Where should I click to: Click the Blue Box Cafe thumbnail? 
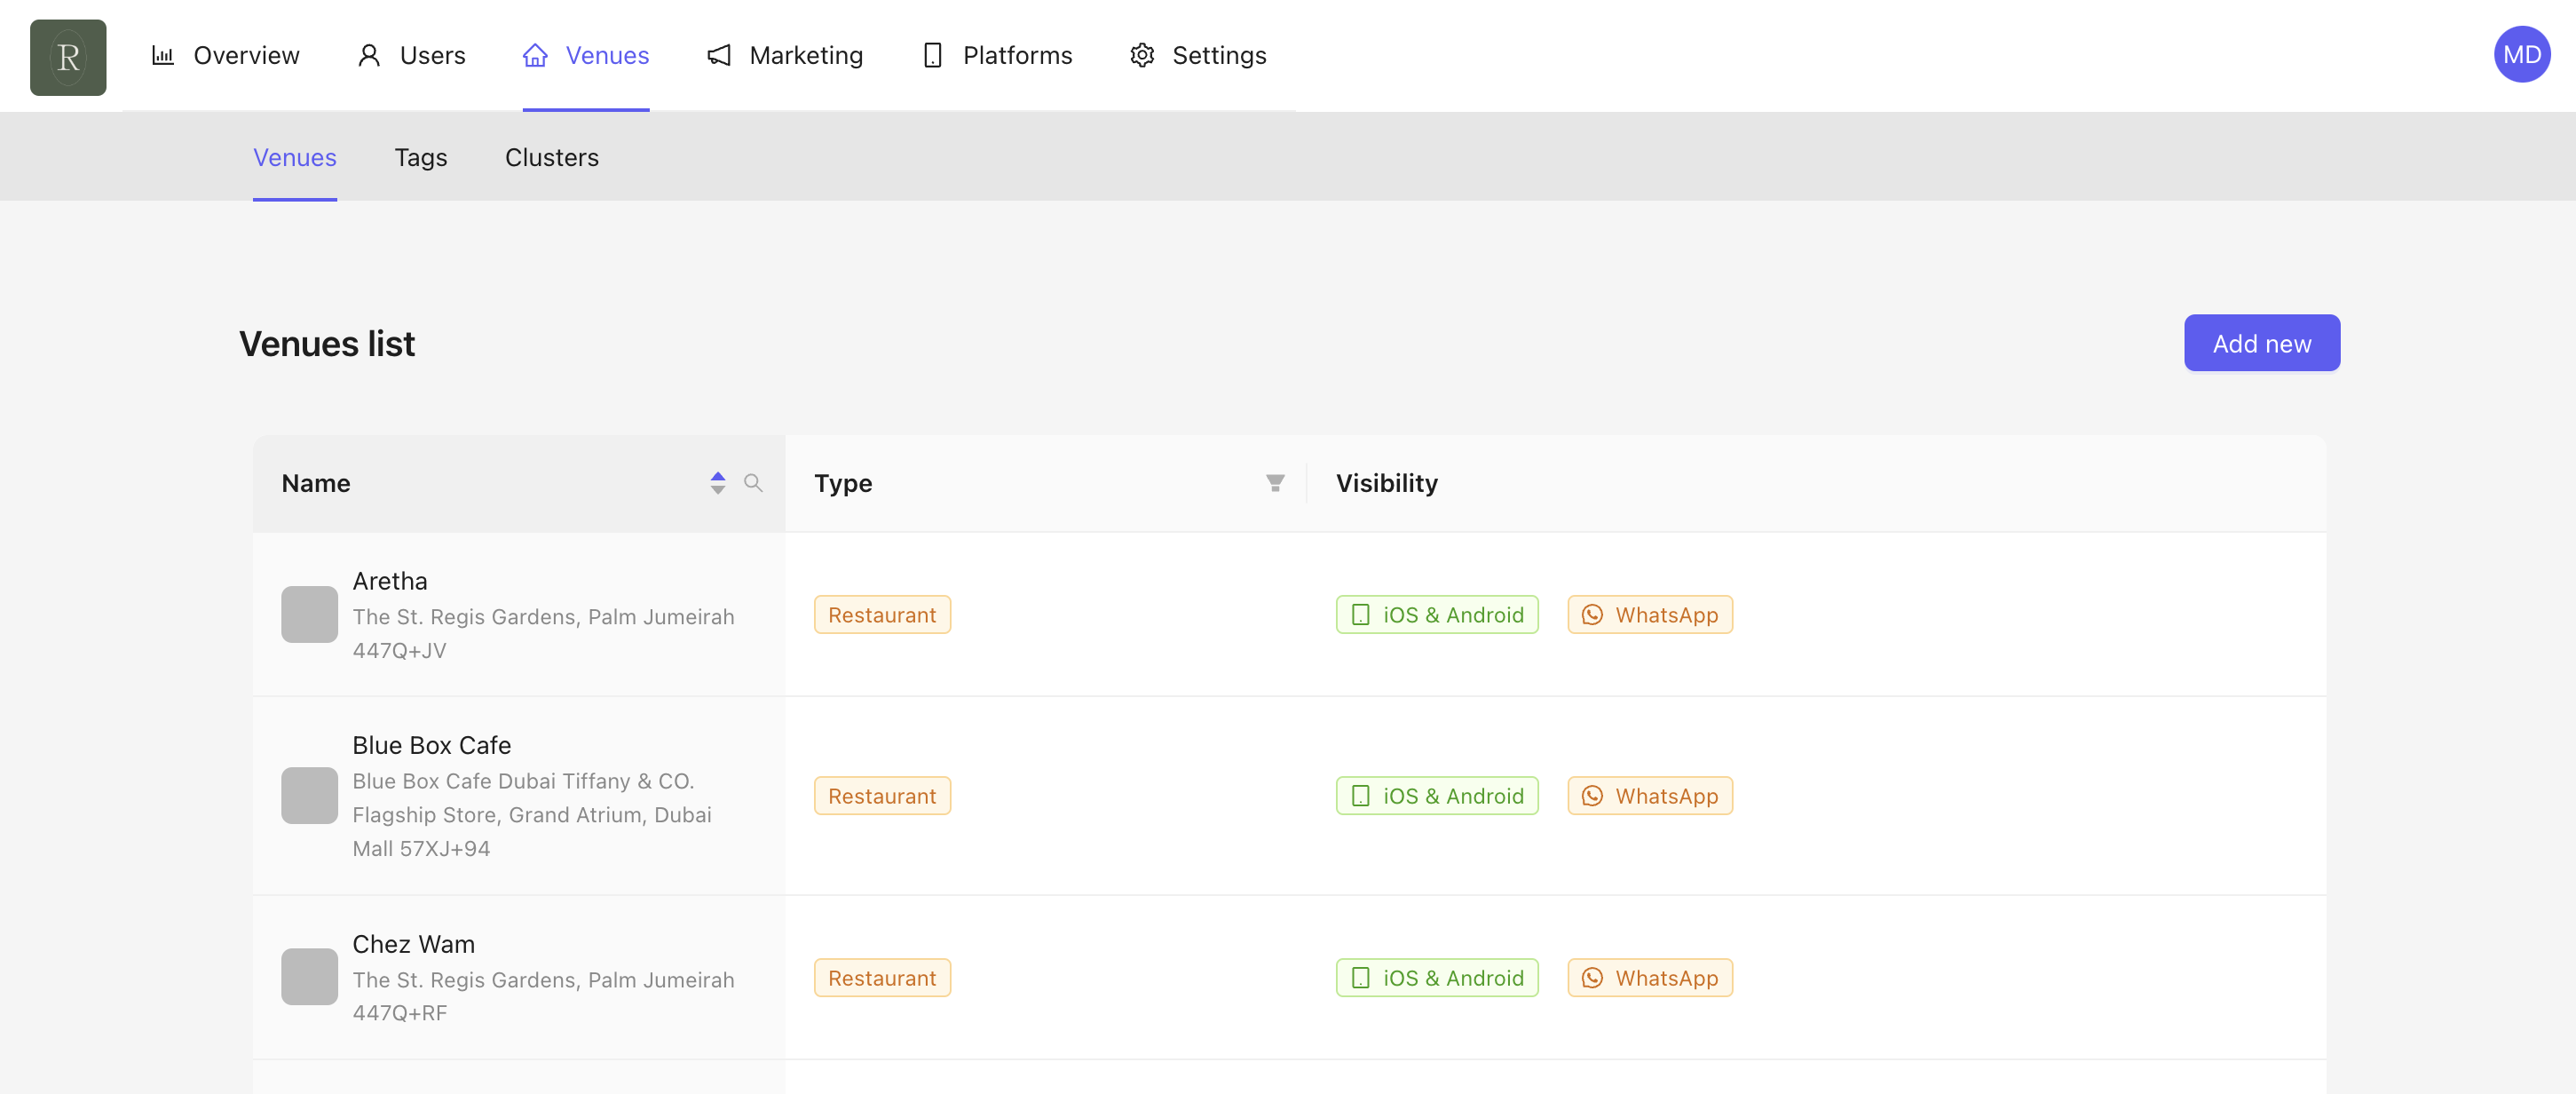309,795
